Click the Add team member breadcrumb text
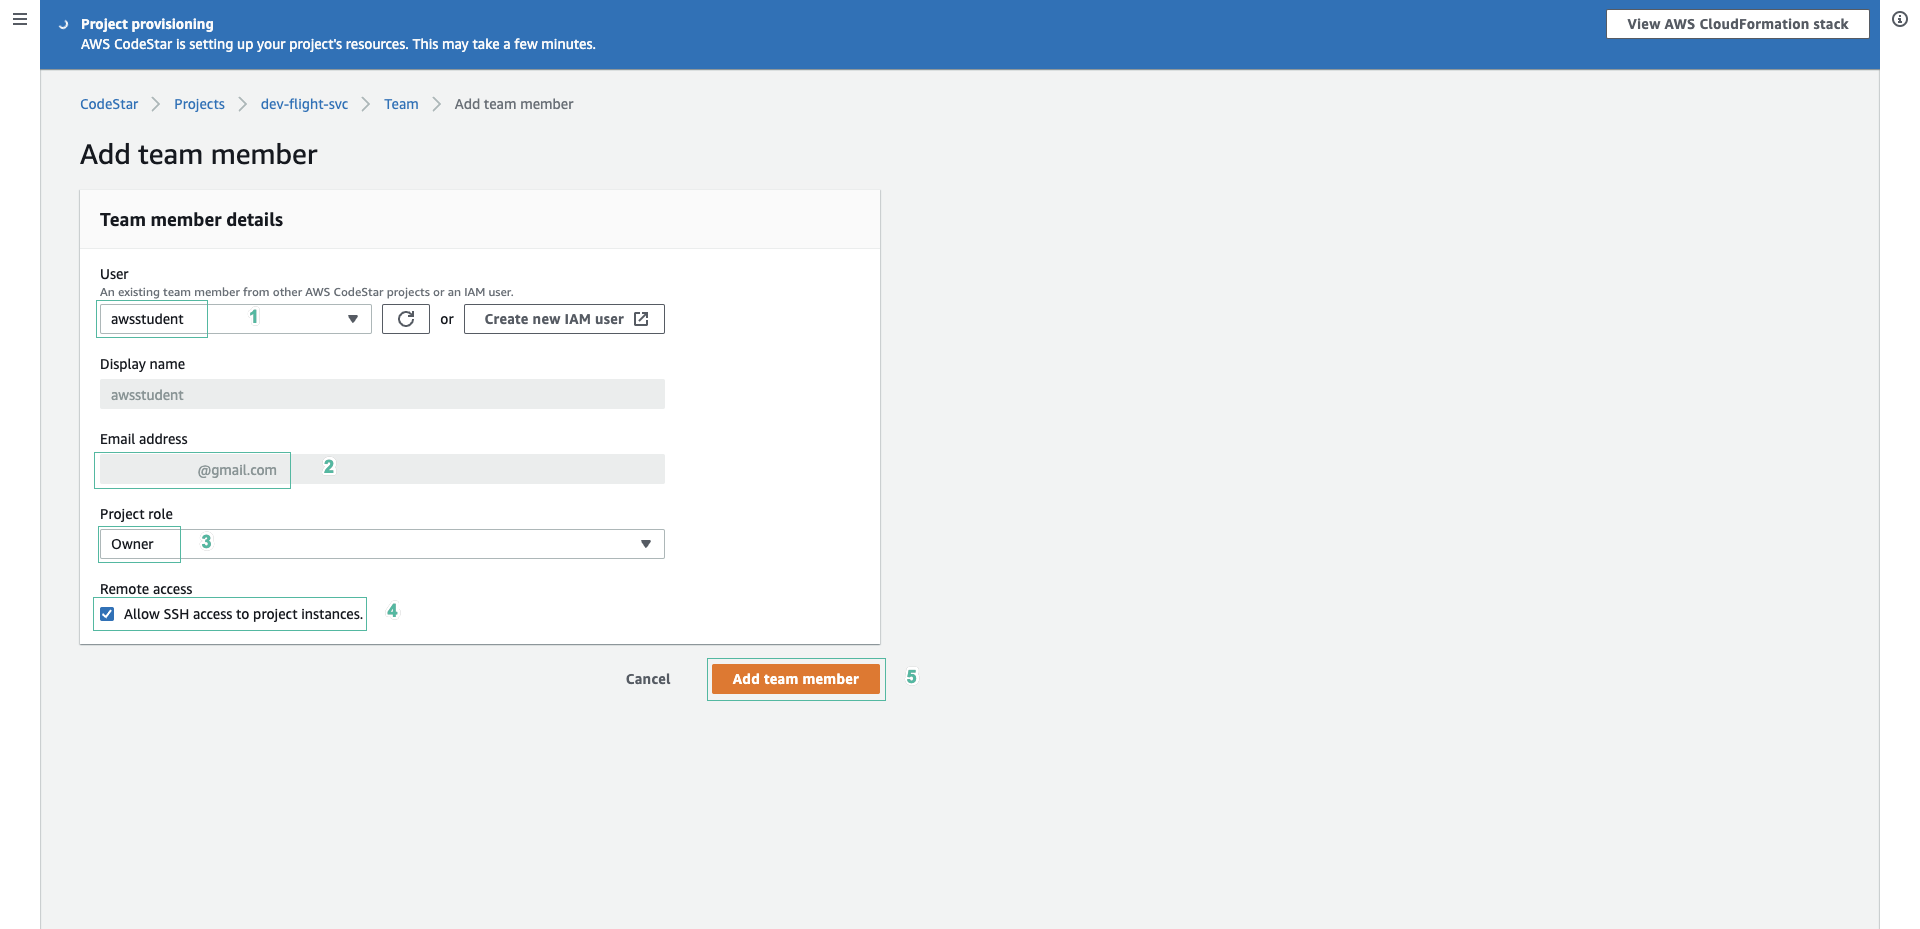The width and height of the screenshot is (1920, 929). [x=514, y=104]
